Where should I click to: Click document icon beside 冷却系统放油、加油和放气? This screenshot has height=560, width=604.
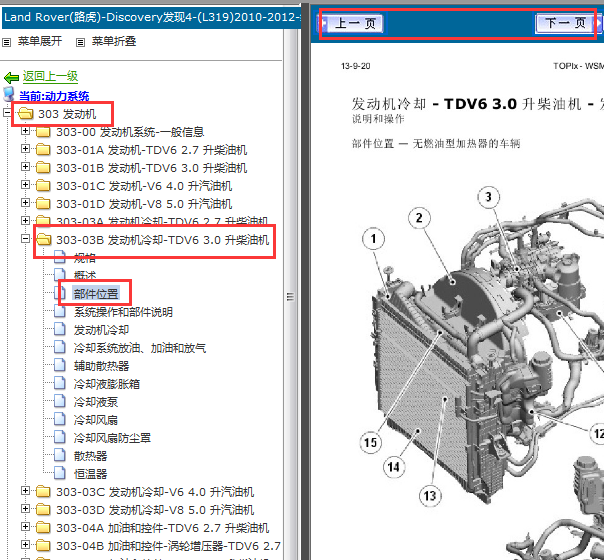click(x=60, y=347)
